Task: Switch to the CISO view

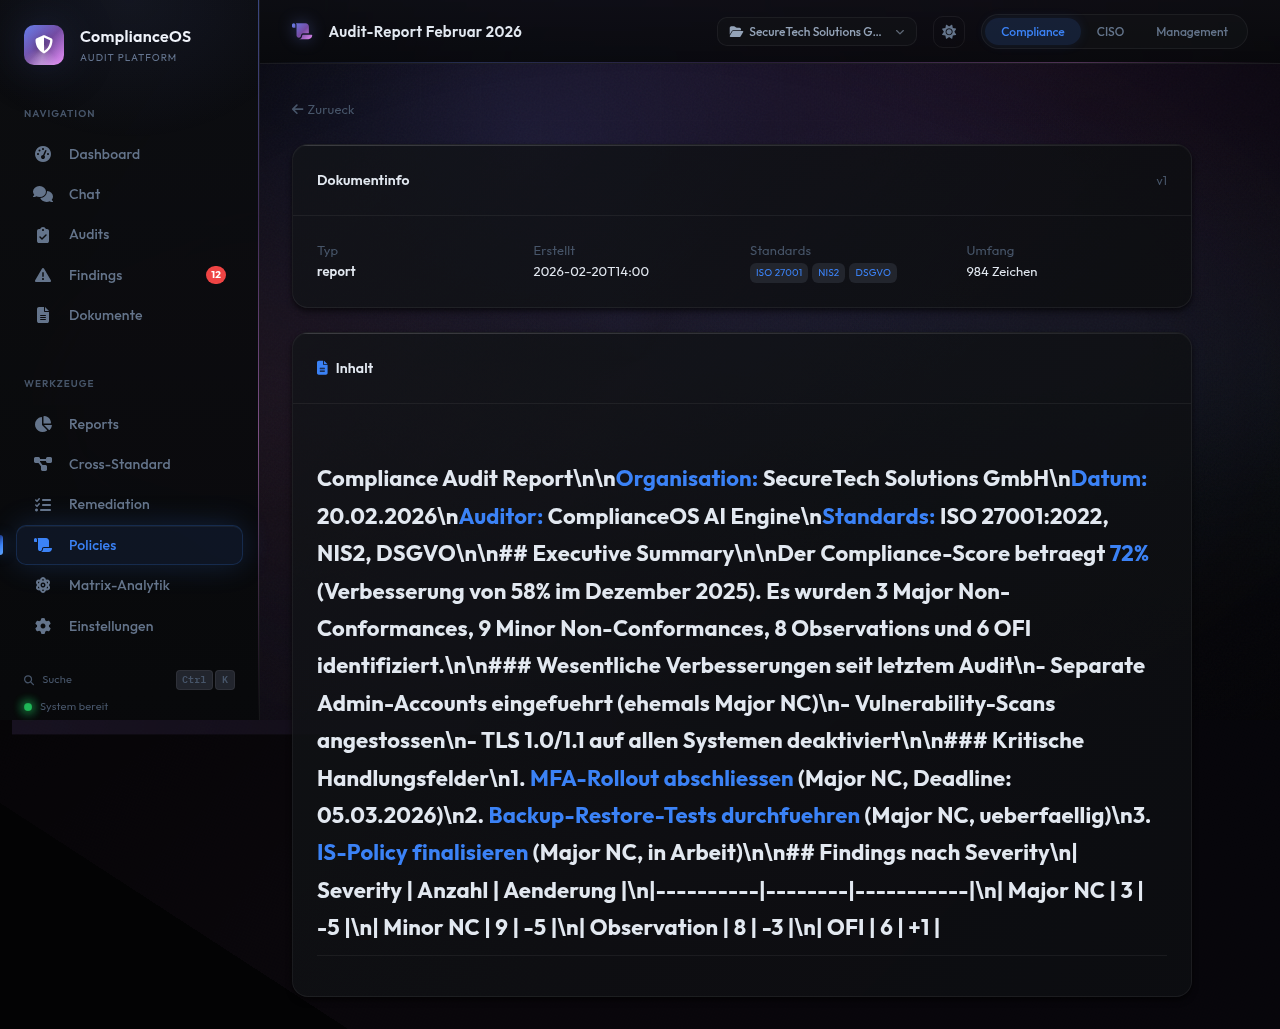Action: point(1110,32)
